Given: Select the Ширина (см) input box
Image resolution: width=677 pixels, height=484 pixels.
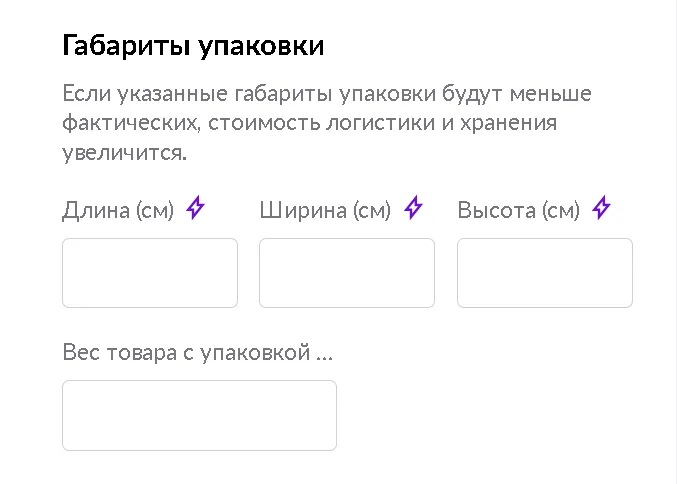Looking at the screenshot, I should pyautogui.click(x=347, y=273).
